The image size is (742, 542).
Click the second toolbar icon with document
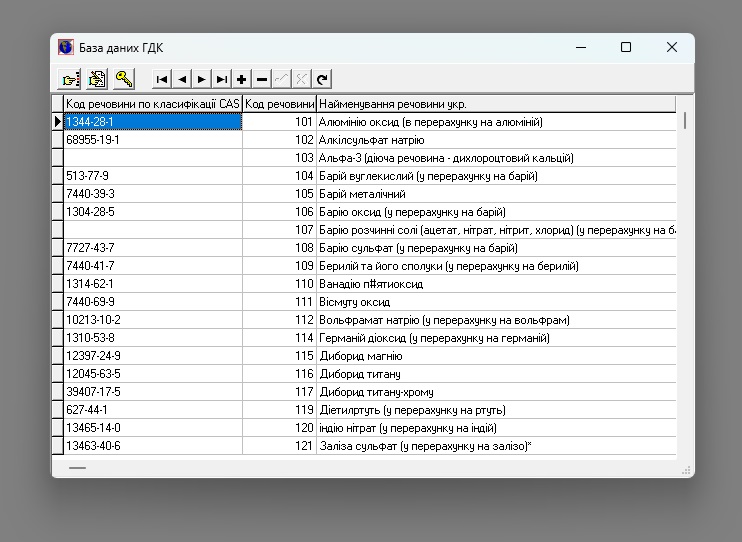pos(97,79)
